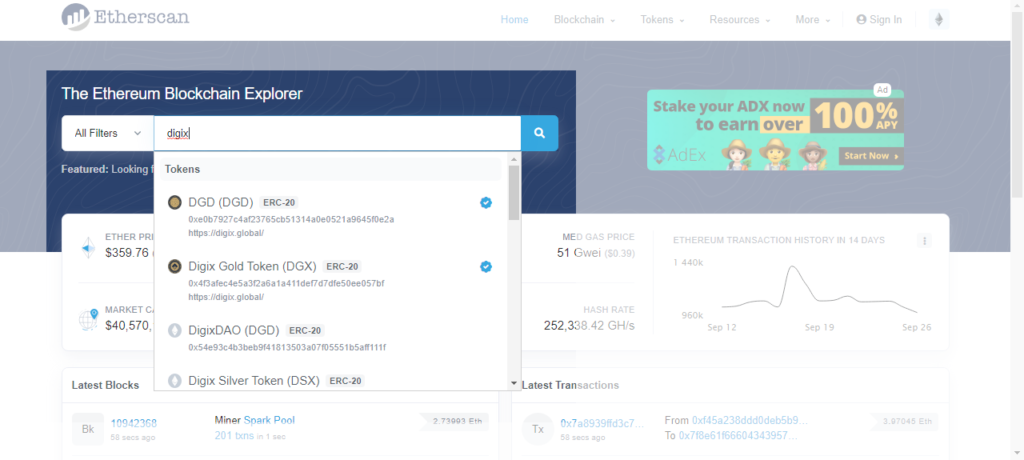The image size is (1024, 460).
Task: Click the DGX address 0x4f3afec4e5a3...
Action: click(286, 283)
